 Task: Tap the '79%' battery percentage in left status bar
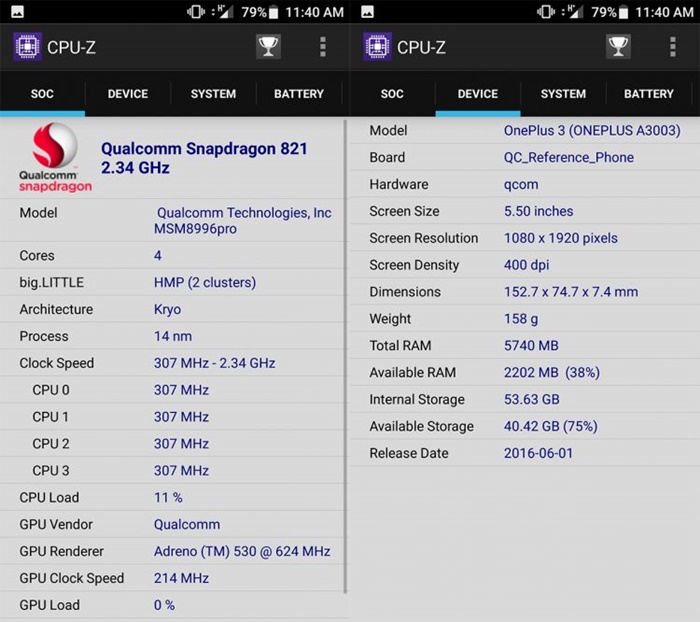pyautogui.click(x=254, y=12)
